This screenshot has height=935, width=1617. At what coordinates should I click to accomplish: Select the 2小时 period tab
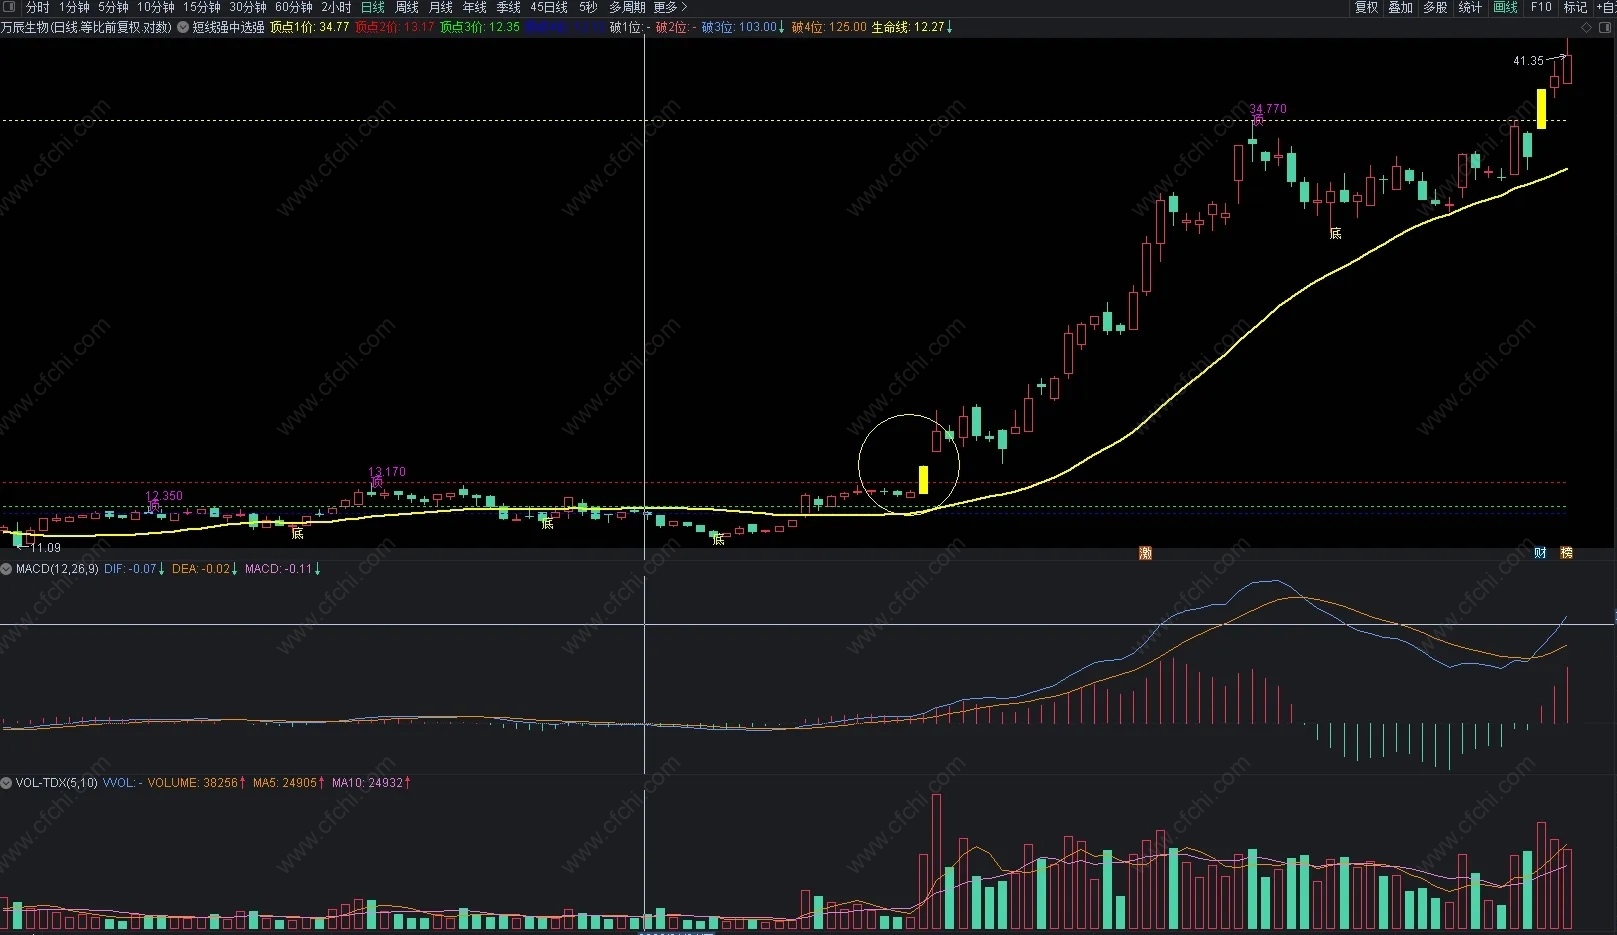336,7
